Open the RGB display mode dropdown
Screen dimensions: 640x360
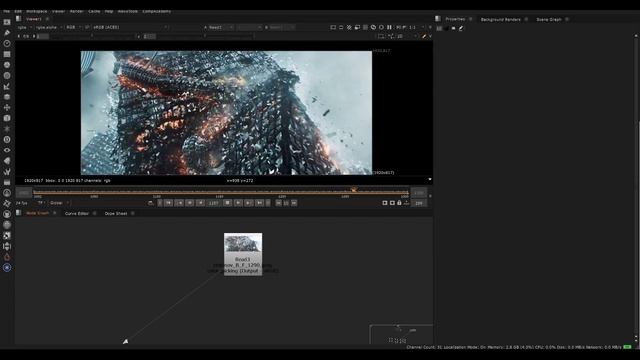pyautogui.click(x=73, y=27)
